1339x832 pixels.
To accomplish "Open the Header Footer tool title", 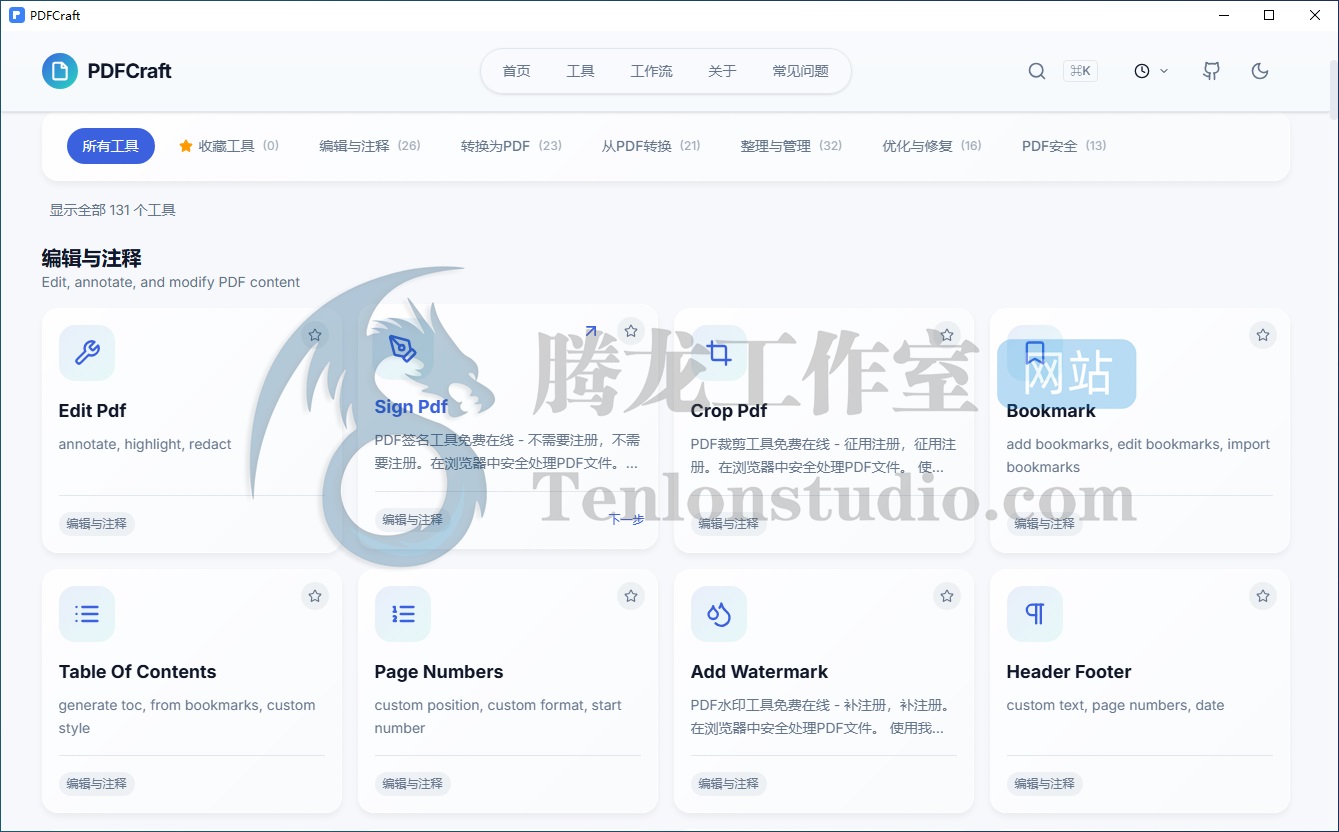I will click(1069, 672).
